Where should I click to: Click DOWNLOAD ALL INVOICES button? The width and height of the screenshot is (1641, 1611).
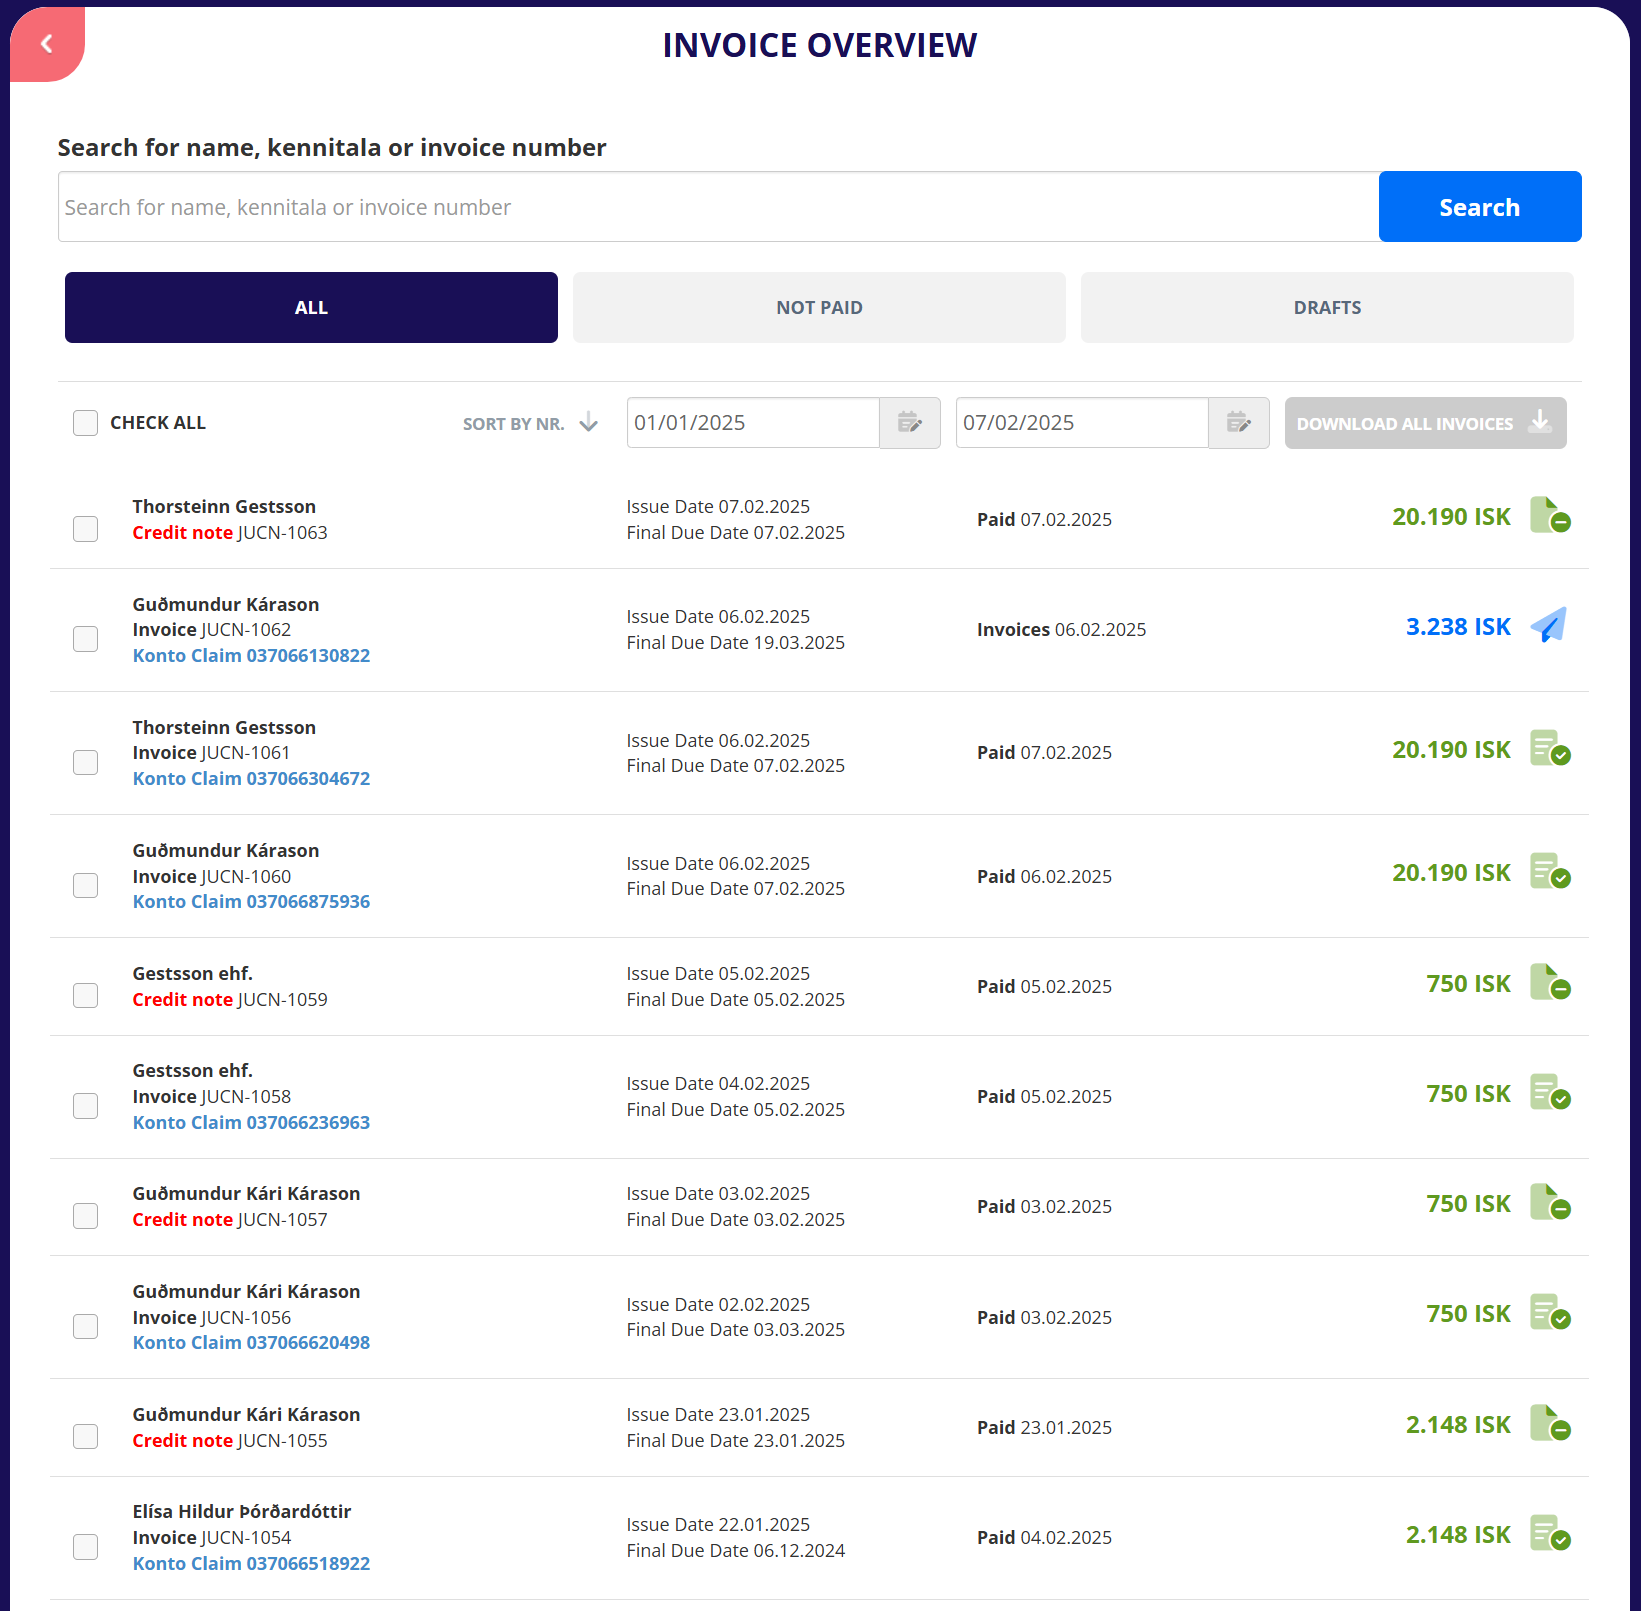[x=1425, y=423]
